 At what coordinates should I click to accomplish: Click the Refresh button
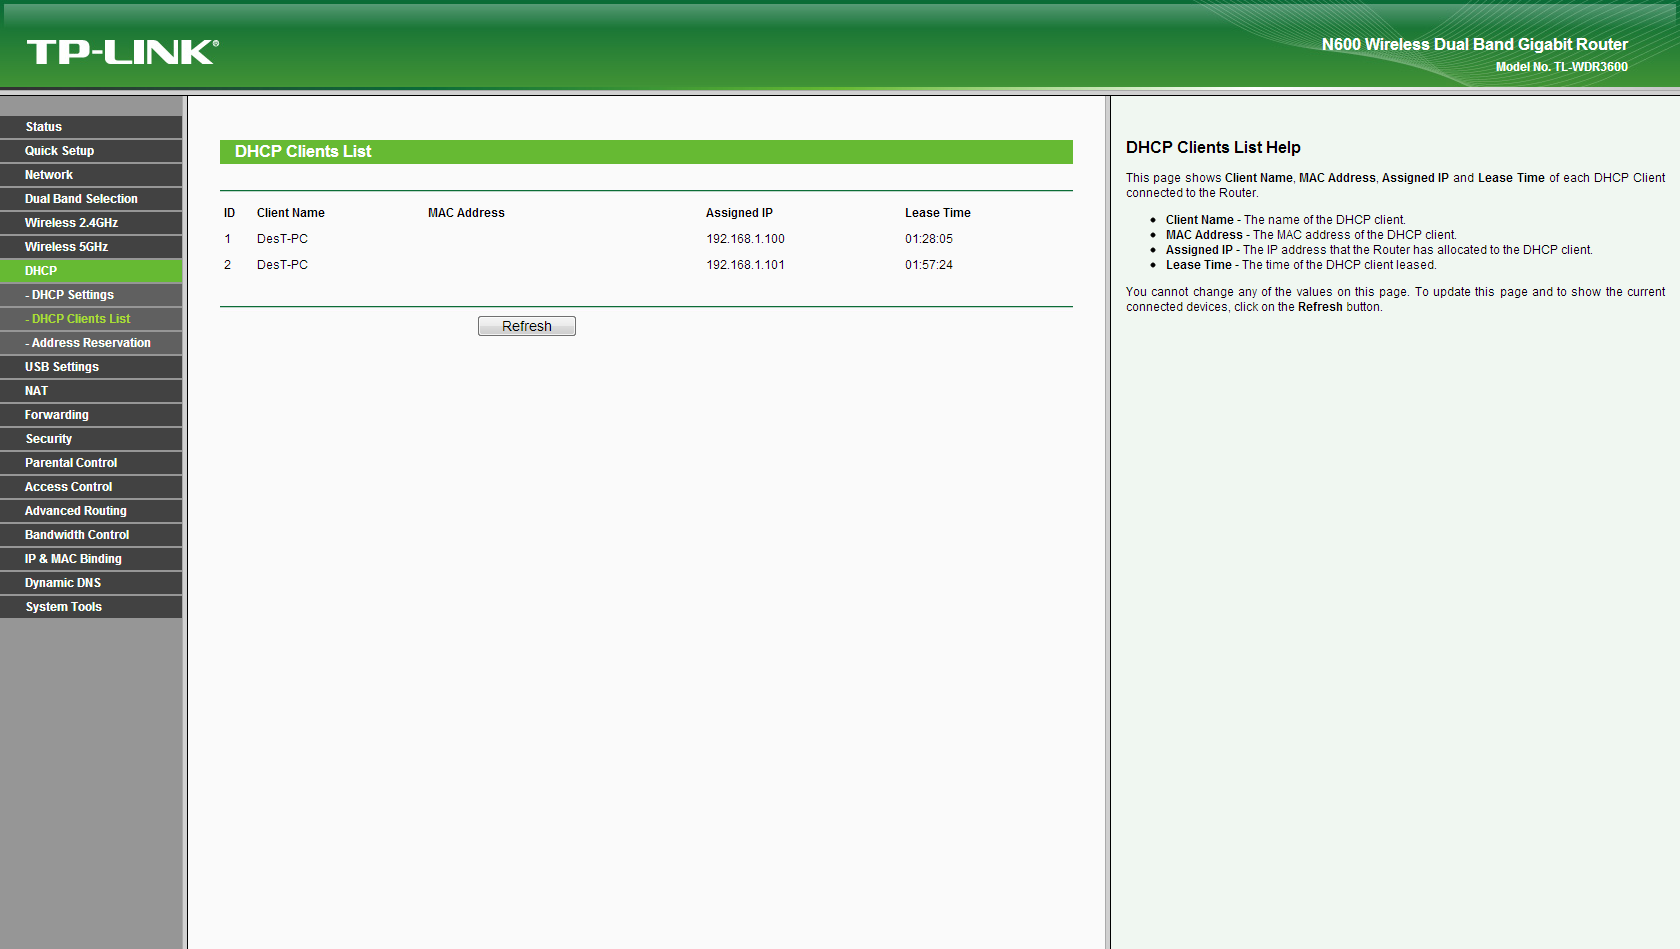(x=527, y=326)
